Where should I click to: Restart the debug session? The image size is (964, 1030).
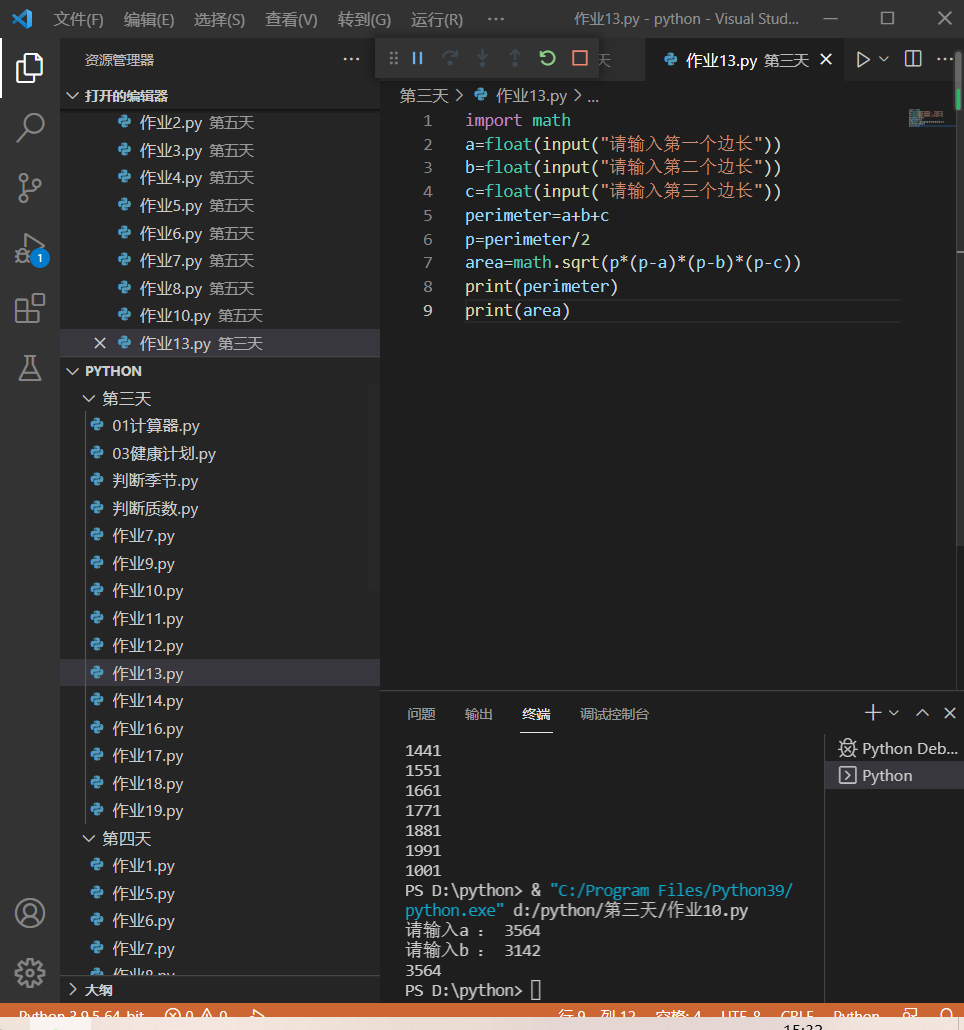click(x=547, y=59)
